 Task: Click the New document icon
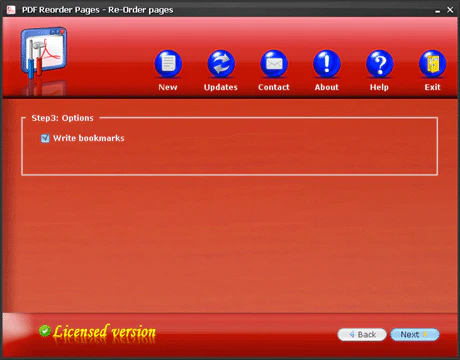point(168,63)
